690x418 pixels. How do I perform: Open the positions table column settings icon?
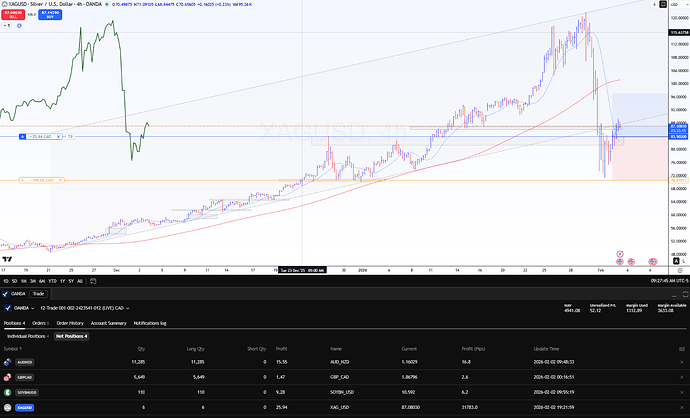(x=682, y=349)
